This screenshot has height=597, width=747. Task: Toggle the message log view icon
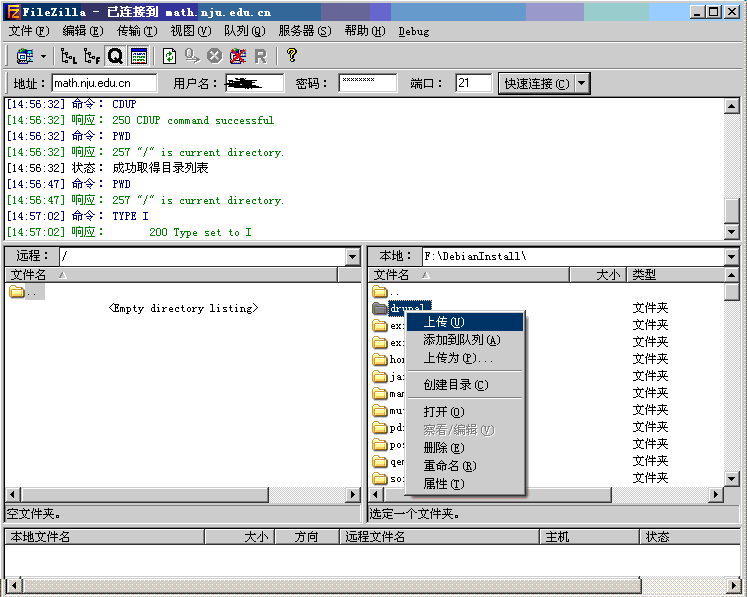pos(138,56)
